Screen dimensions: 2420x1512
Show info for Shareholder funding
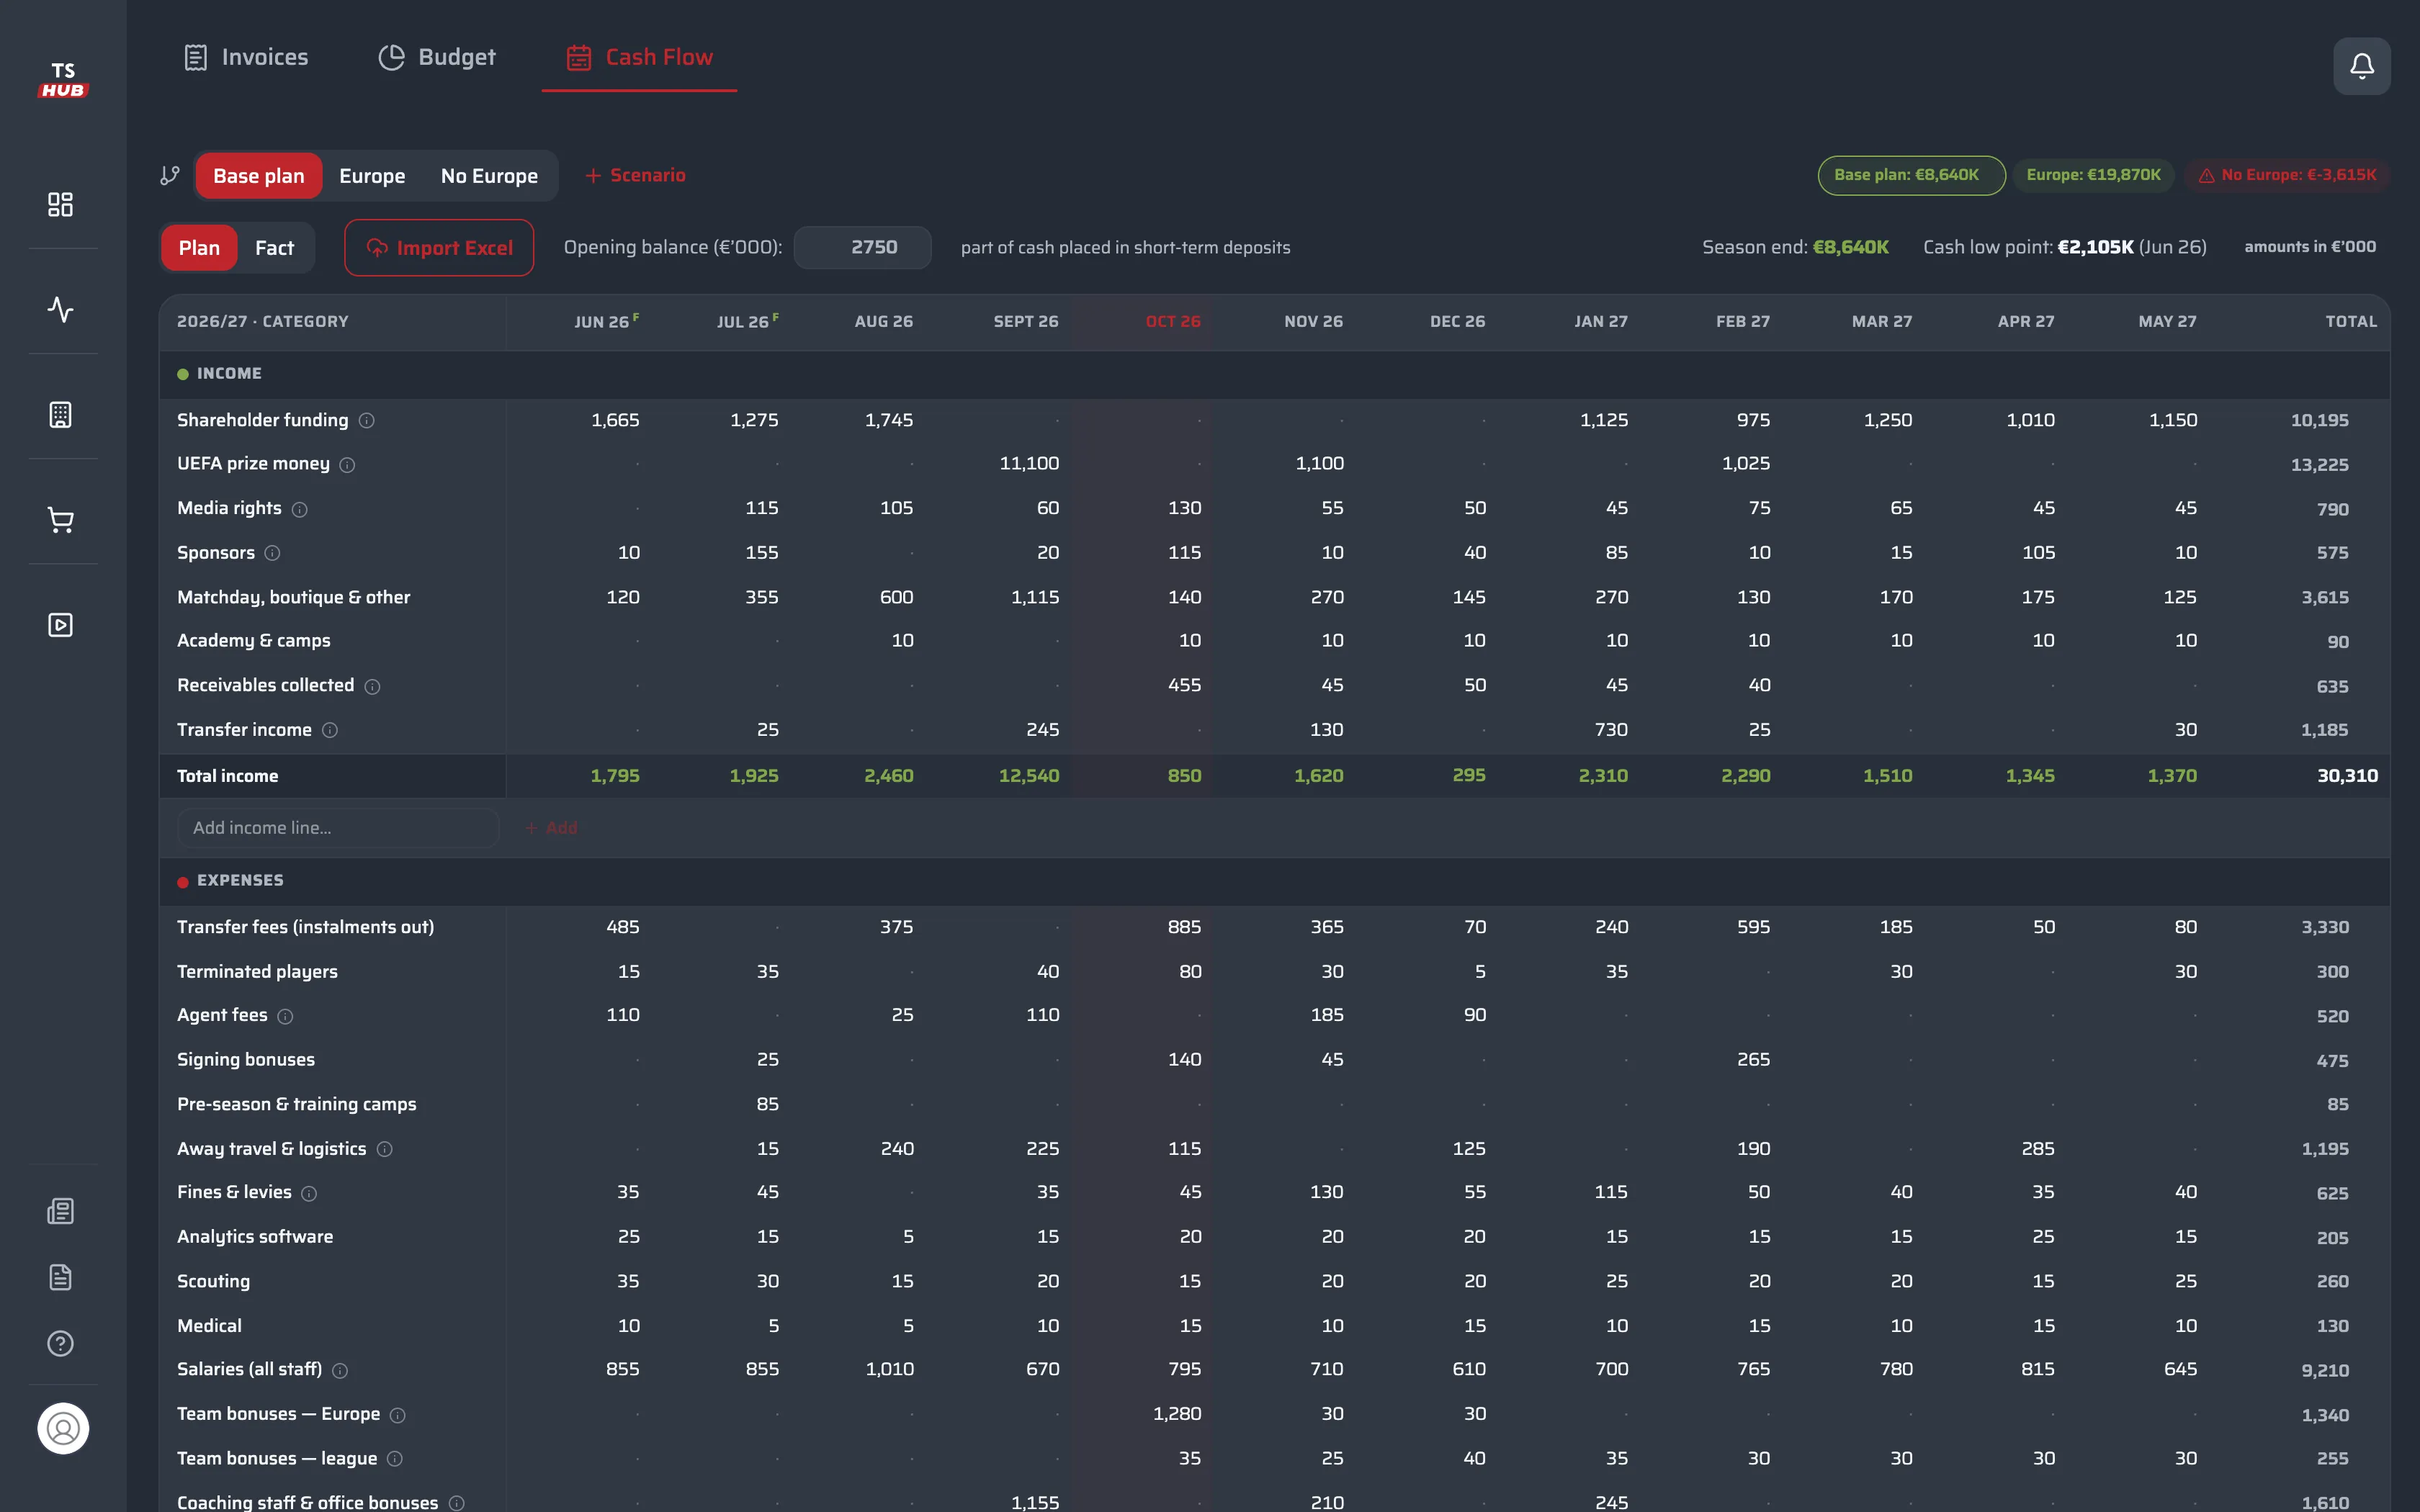[367, 421]
